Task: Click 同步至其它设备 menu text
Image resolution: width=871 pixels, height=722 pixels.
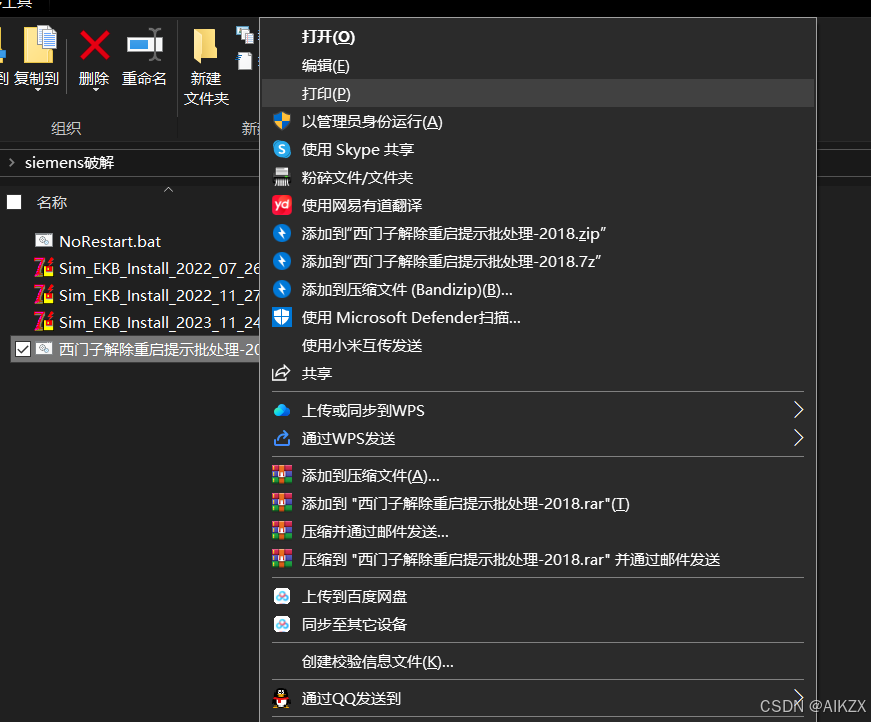Action: (354, 624)
